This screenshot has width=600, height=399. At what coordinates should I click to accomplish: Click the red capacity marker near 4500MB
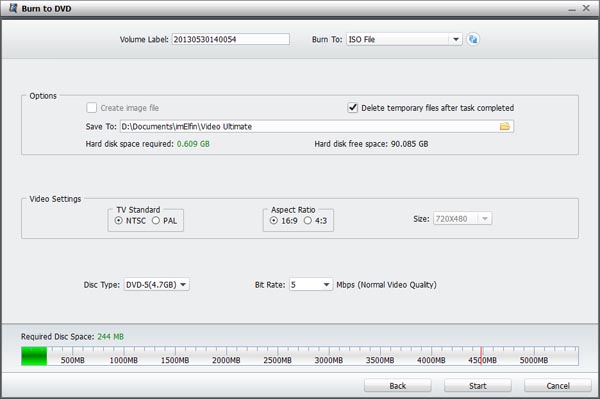pyautogui.click(x=481, y=356)
